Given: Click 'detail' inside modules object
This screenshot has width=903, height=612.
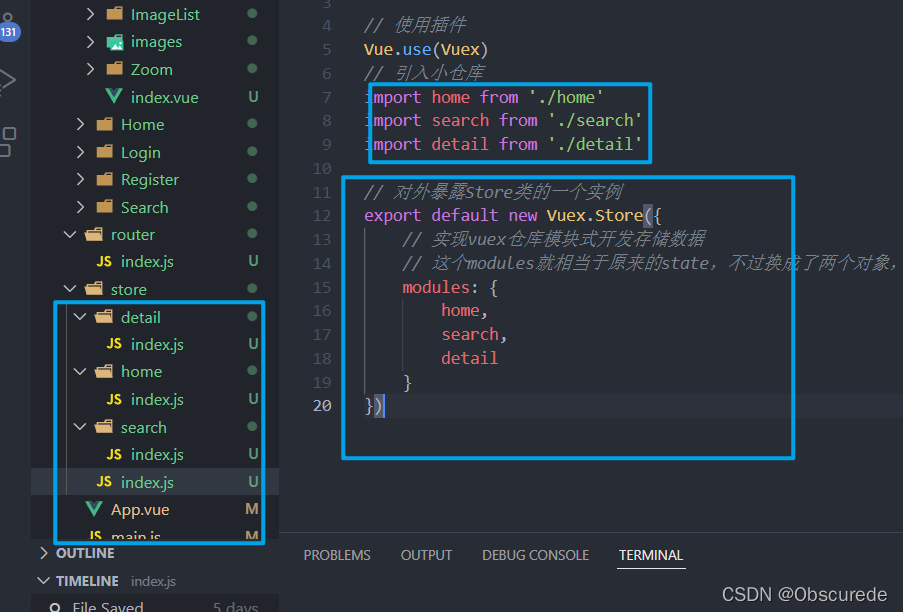Looking at the screenshot, I should [469, 358].
